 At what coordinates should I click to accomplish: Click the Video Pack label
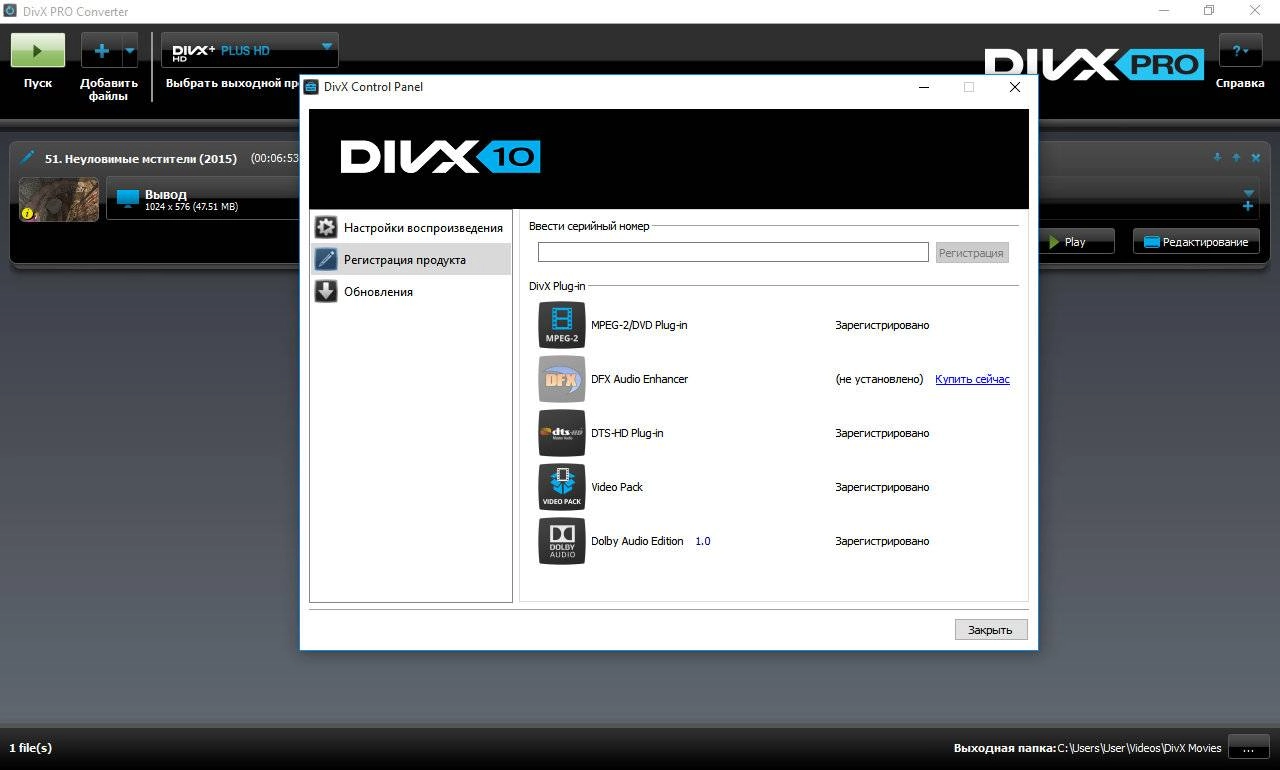tap(617, 487)
